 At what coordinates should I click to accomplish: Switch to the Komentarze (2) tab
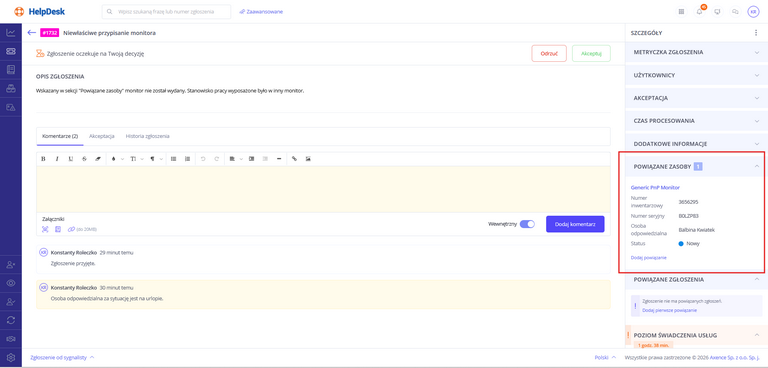(x=60, y=136)
